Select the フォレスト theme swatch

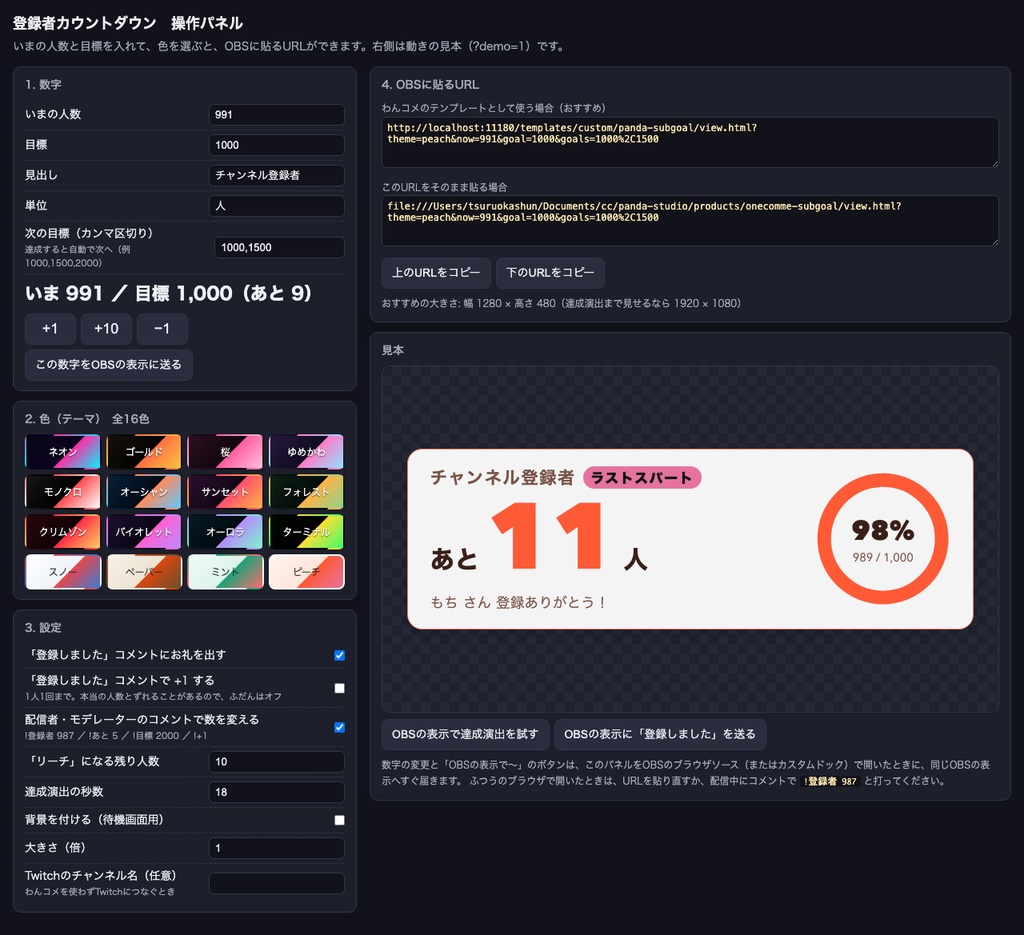tap(306, 492)
